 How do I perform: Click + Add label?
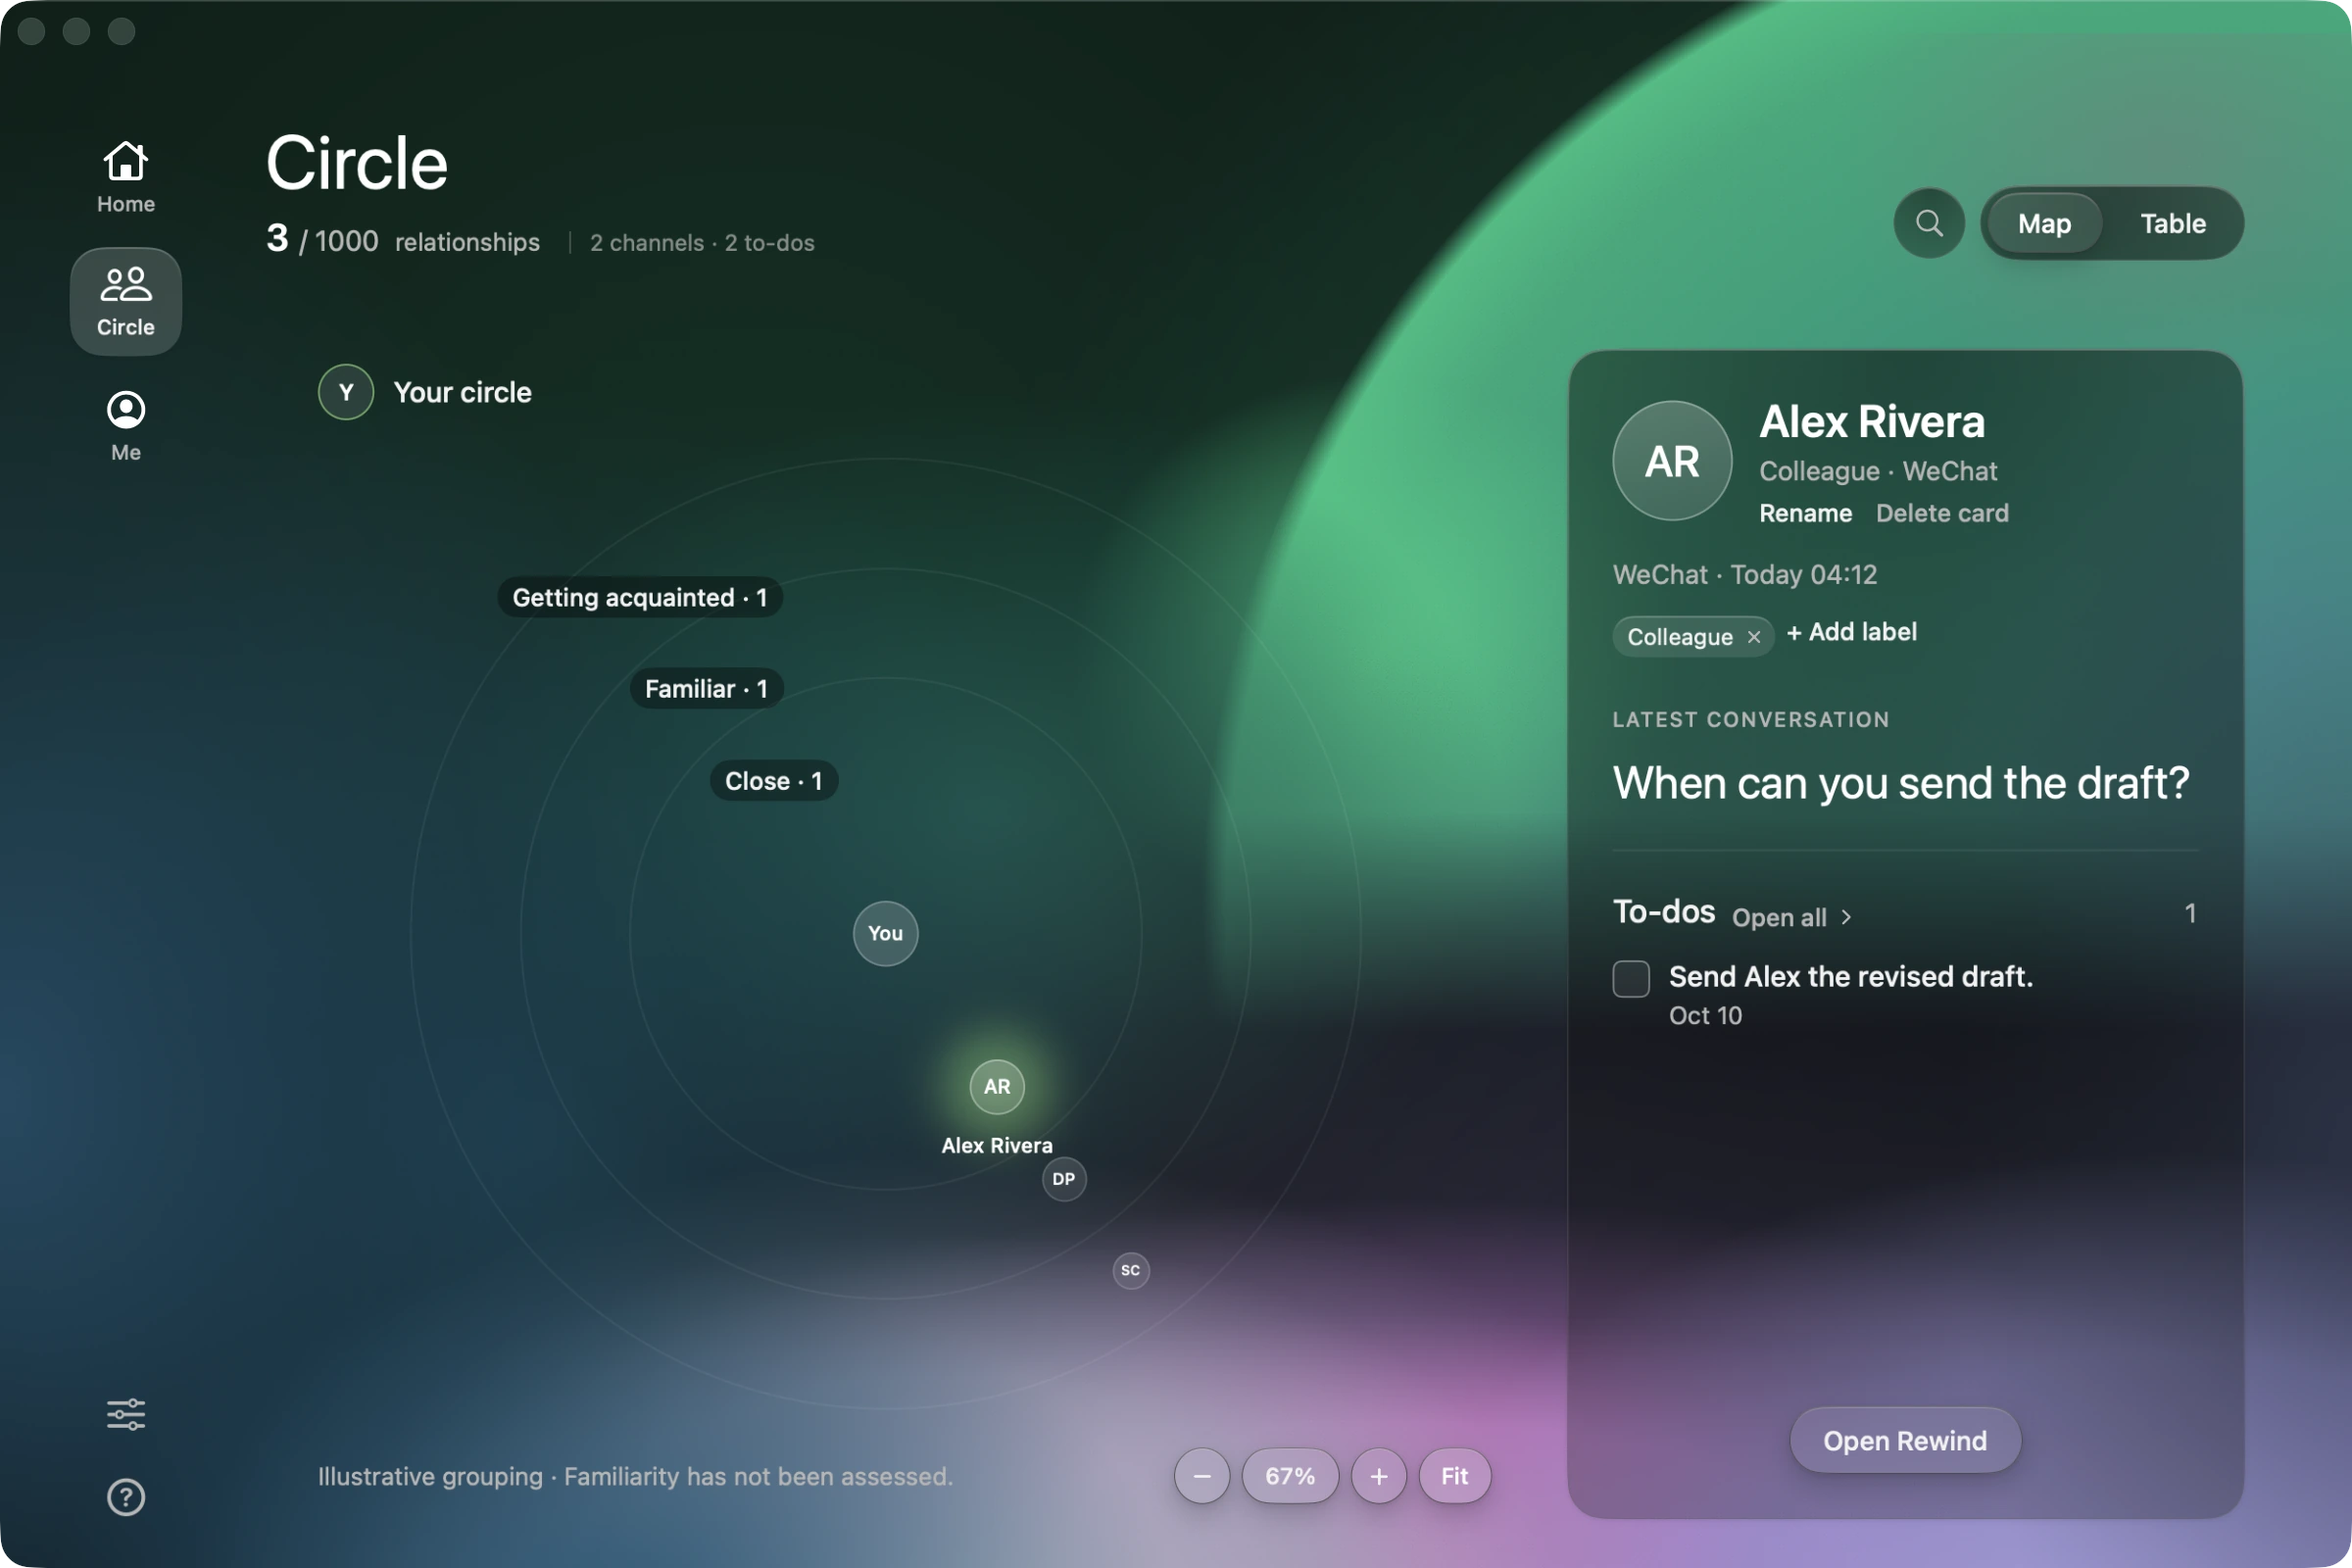click(x=1852, y=632)
